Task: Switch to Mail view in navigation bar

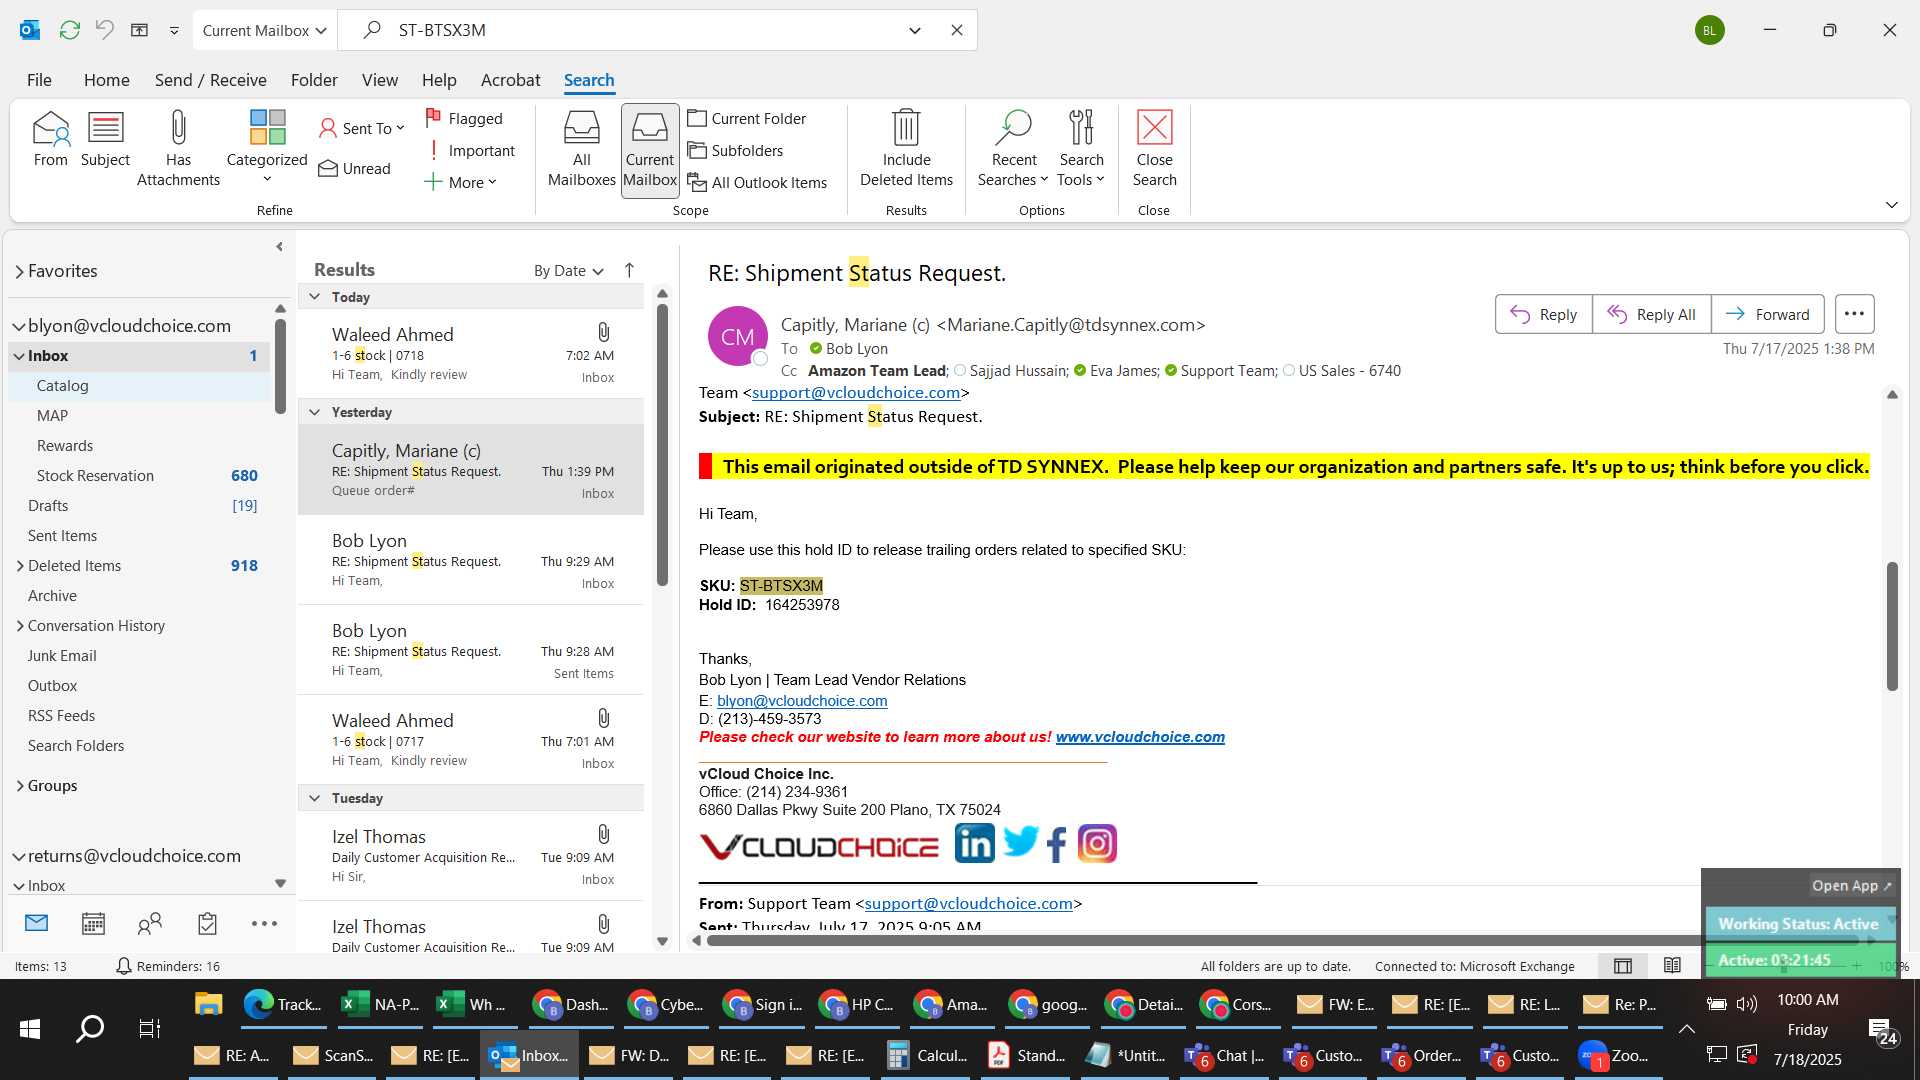Action: pos(37,923)
